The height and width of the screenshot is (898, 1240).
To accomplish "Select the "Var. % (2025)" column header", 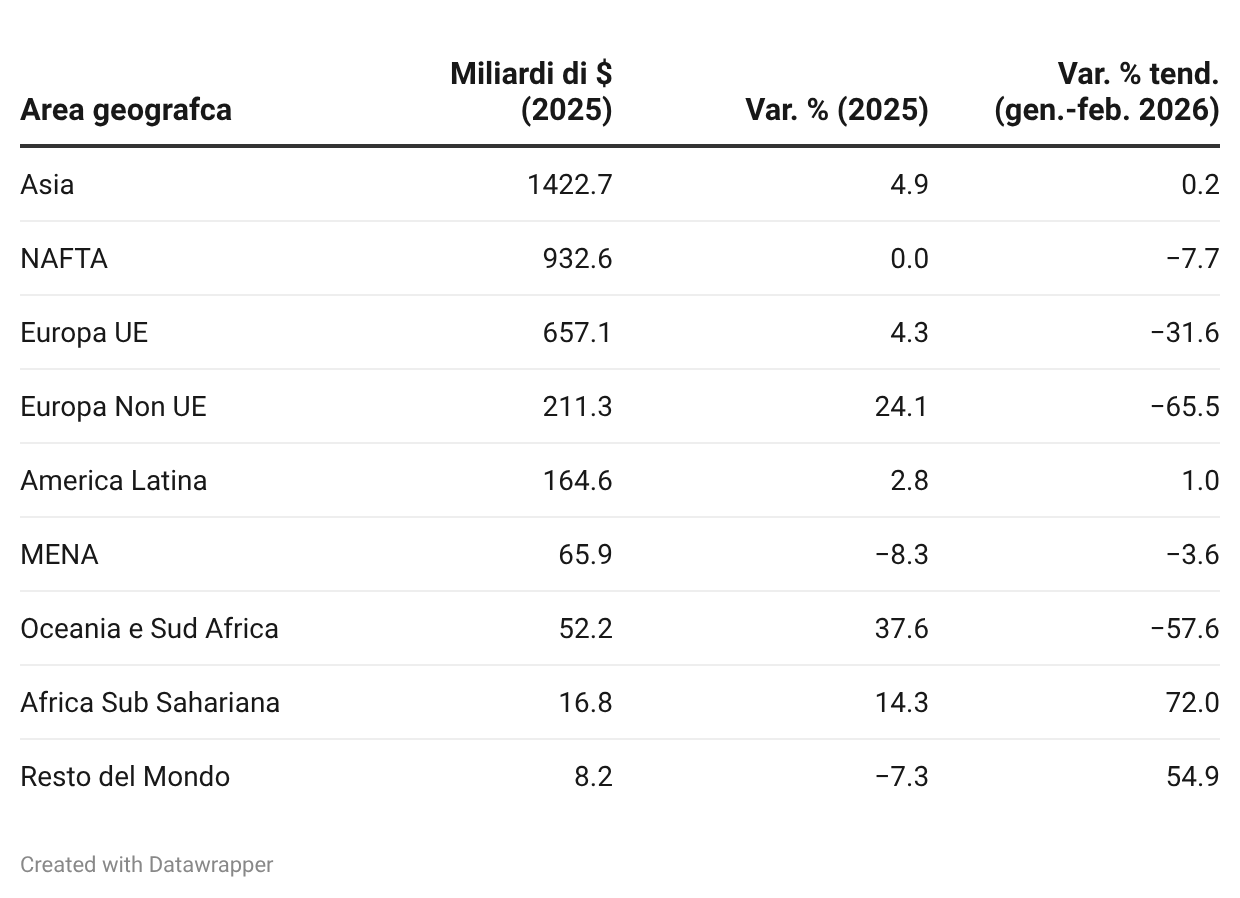I will (837, 109).
